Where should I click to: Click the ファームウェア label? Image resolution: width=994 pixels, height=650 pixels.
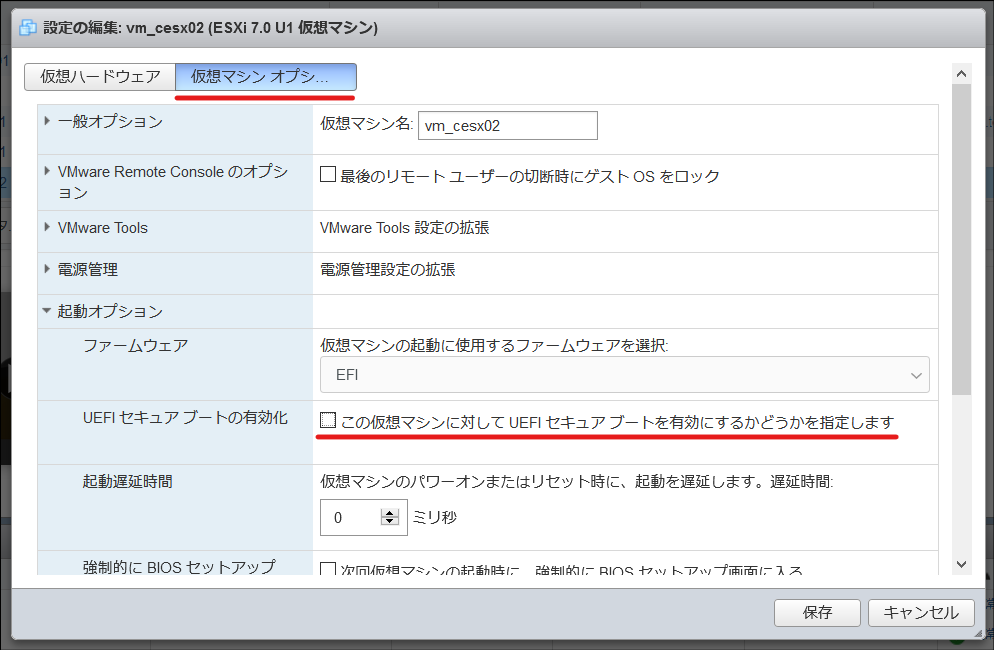[x=136, y=346]
